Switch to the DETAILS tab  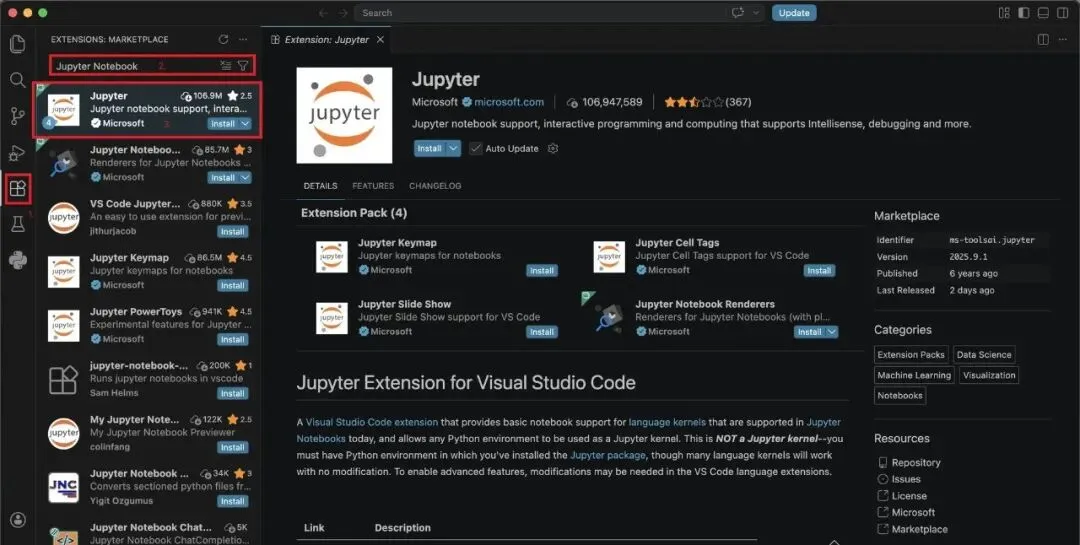click(x=320, y=186)
